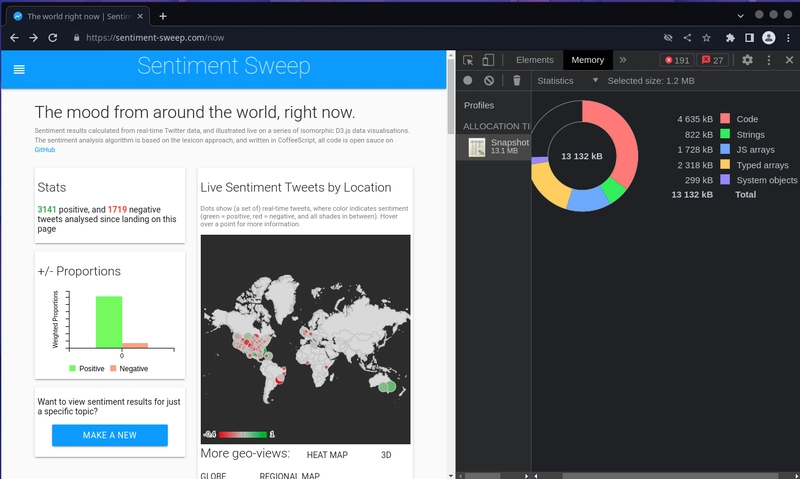Click the site lock security icon
The width and height of the screenshot is (800, 479).
pyautogui.click(x=77, y=38)
